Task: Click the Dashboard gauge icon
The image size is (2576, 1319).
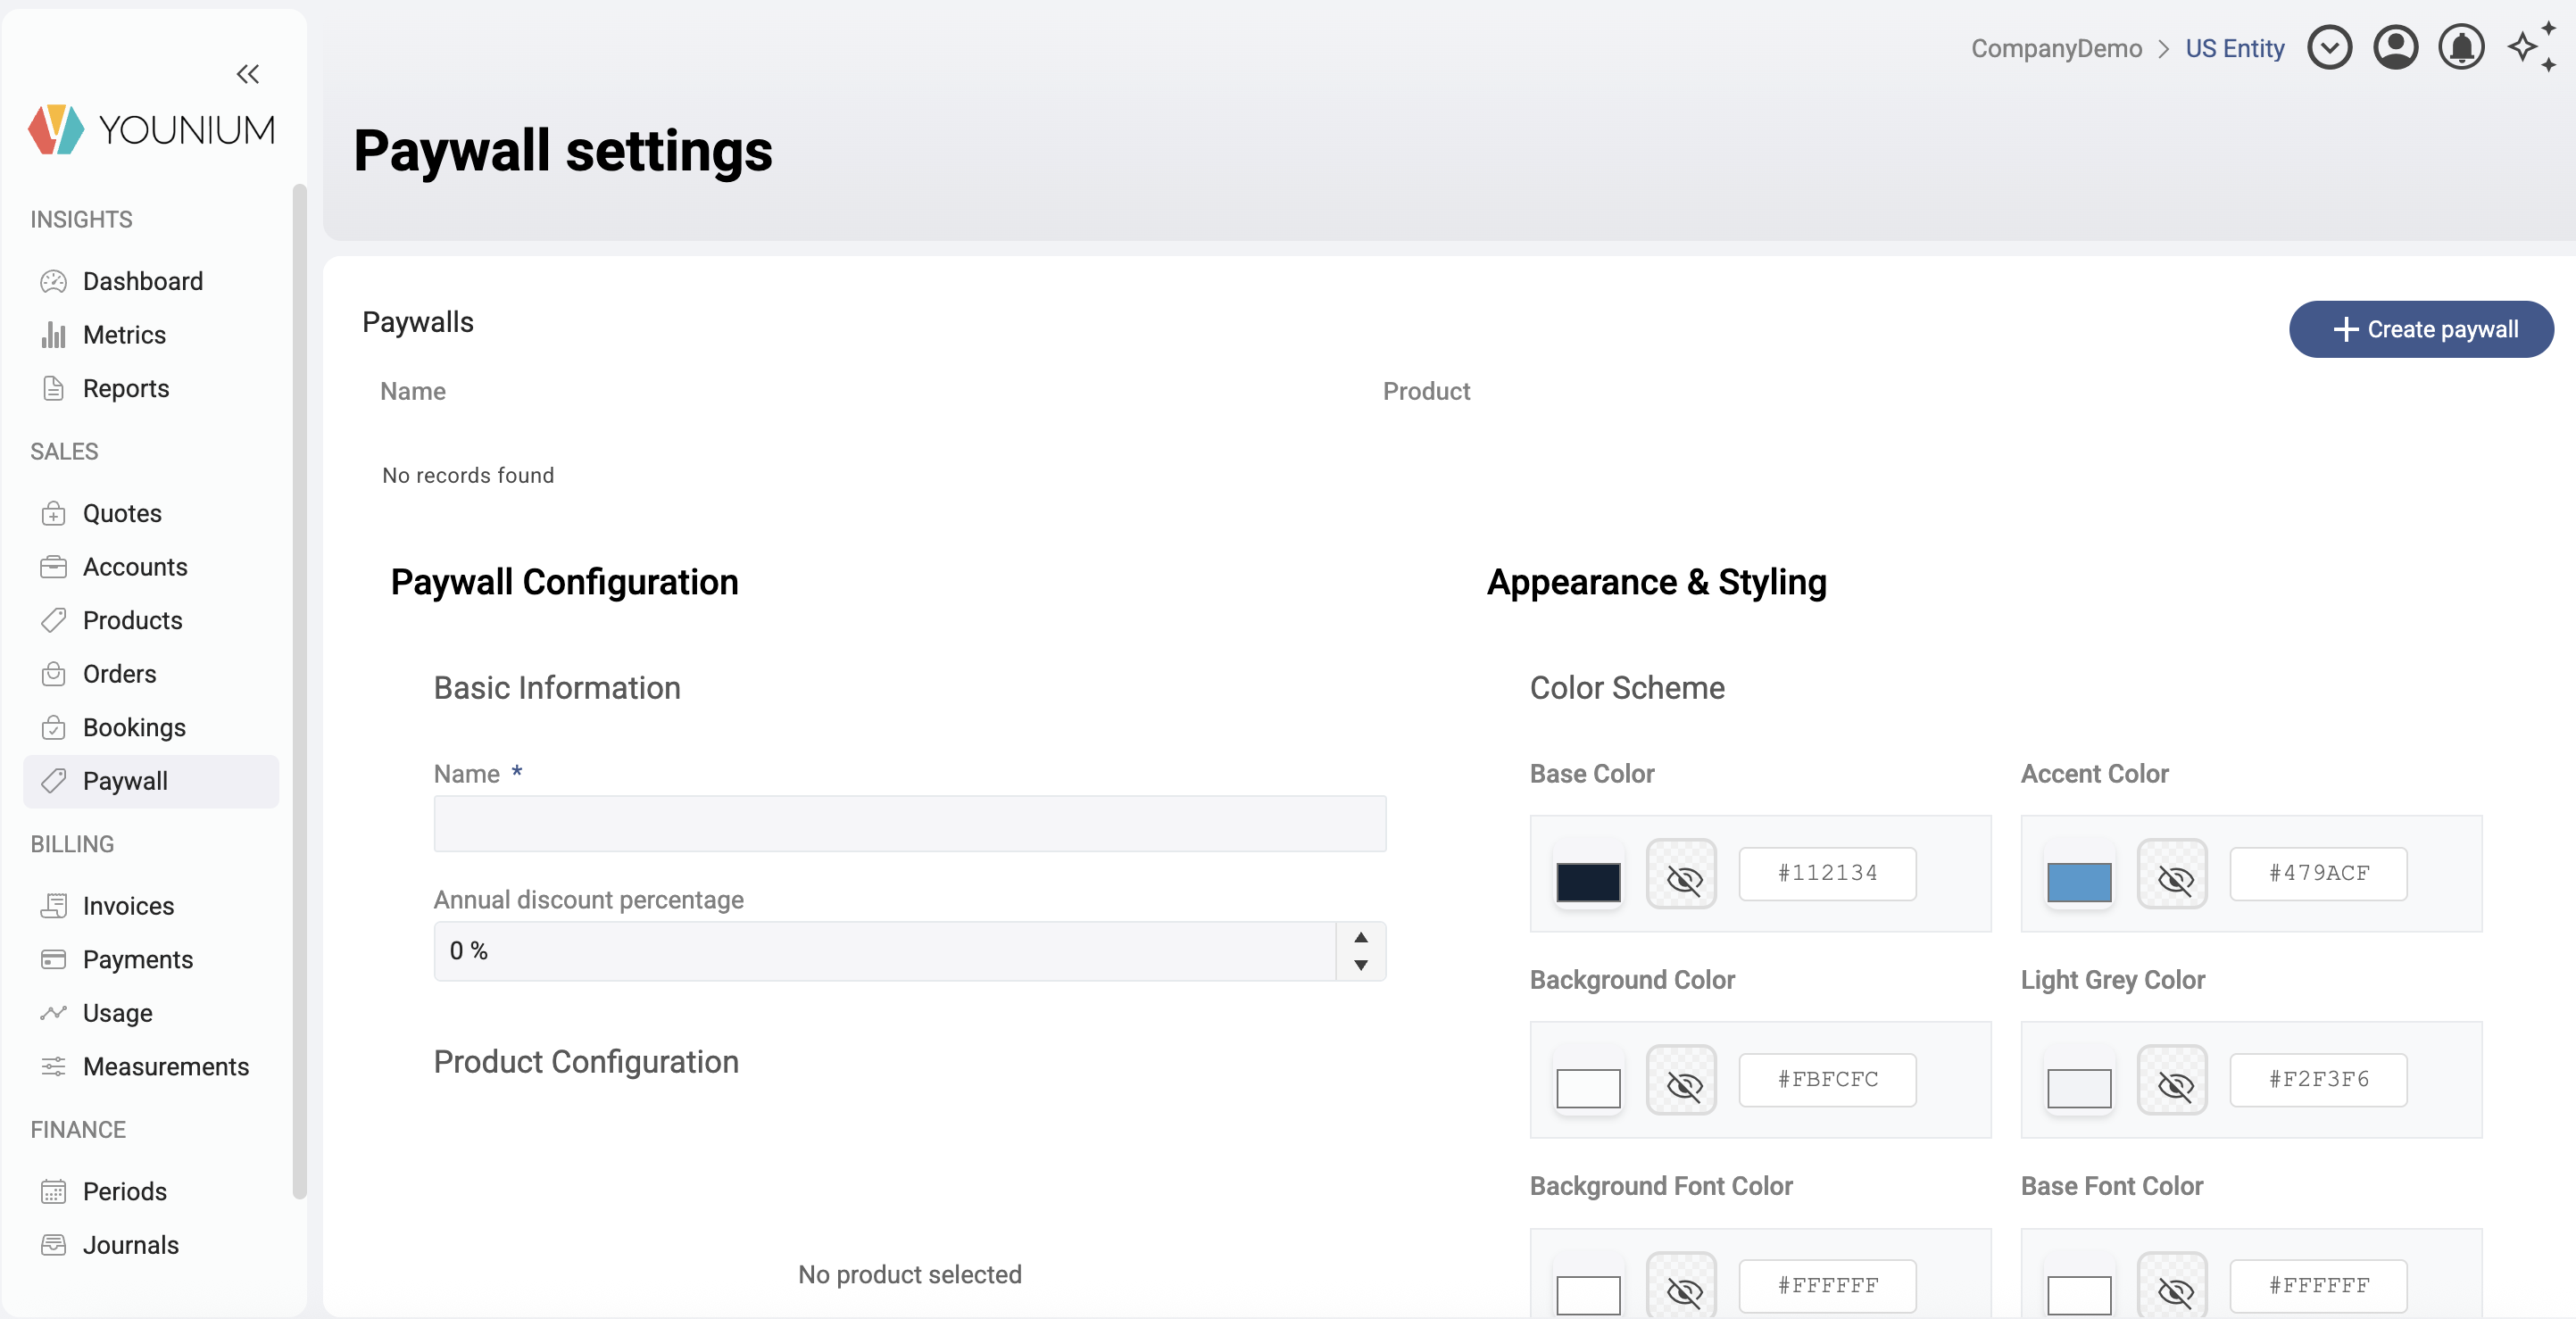Action: click(x=54, y=281)
